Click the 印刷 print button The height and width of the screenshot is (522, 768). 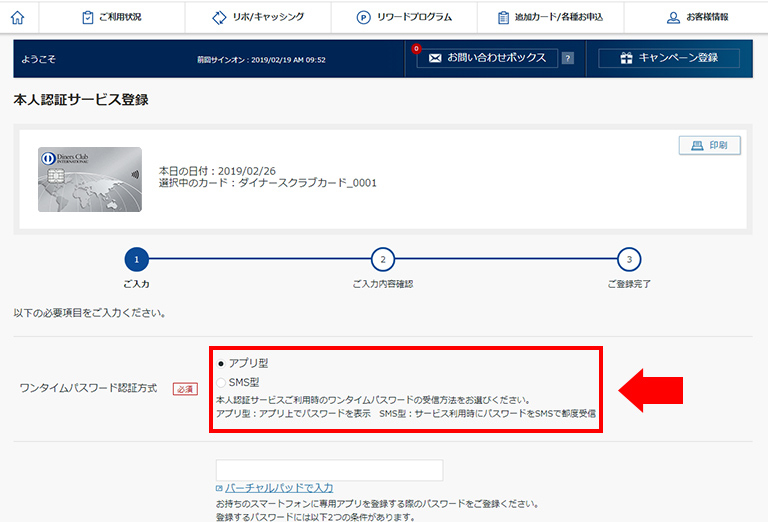coord(709,145)
